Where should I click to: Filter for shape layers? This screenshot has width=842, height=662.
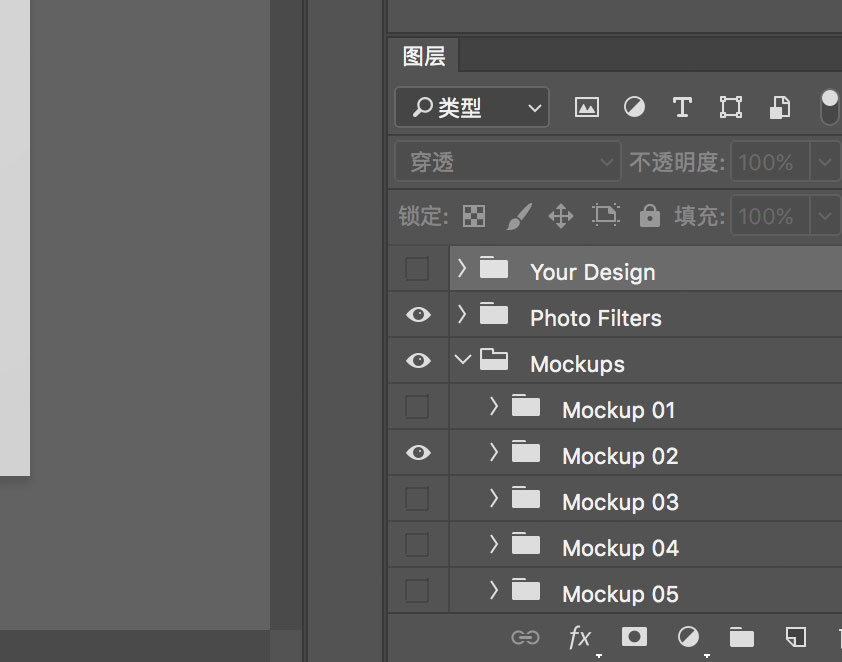730,107
